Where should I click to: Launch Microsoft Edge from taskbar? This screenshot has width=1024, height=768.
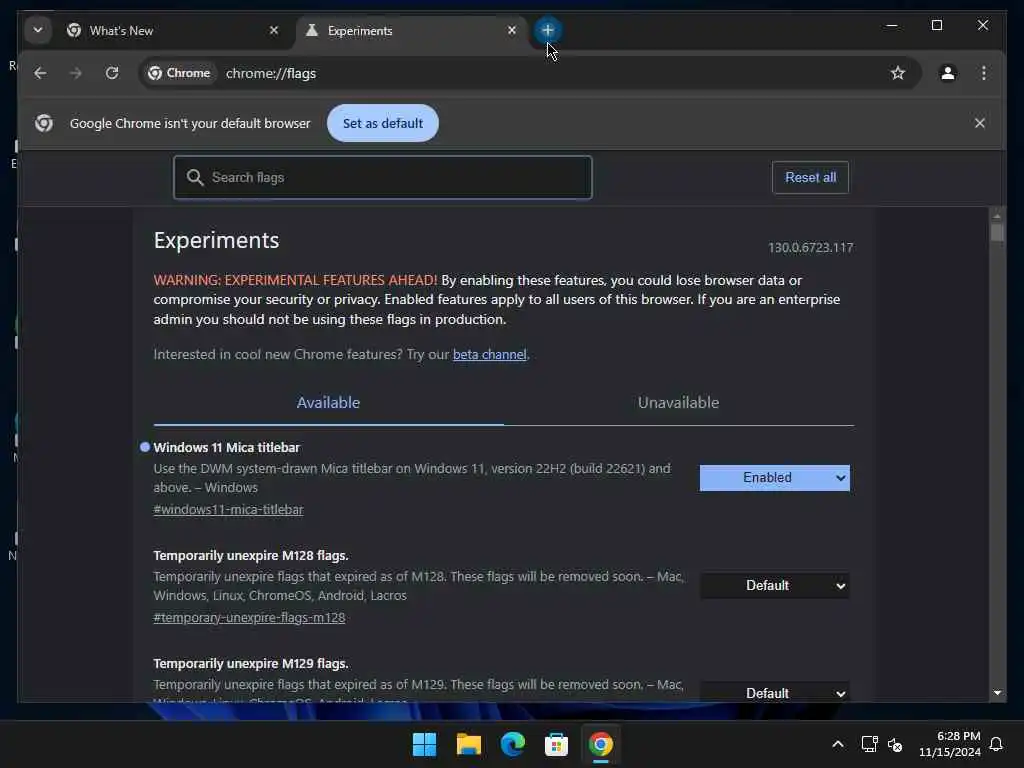tap(513, 744)
